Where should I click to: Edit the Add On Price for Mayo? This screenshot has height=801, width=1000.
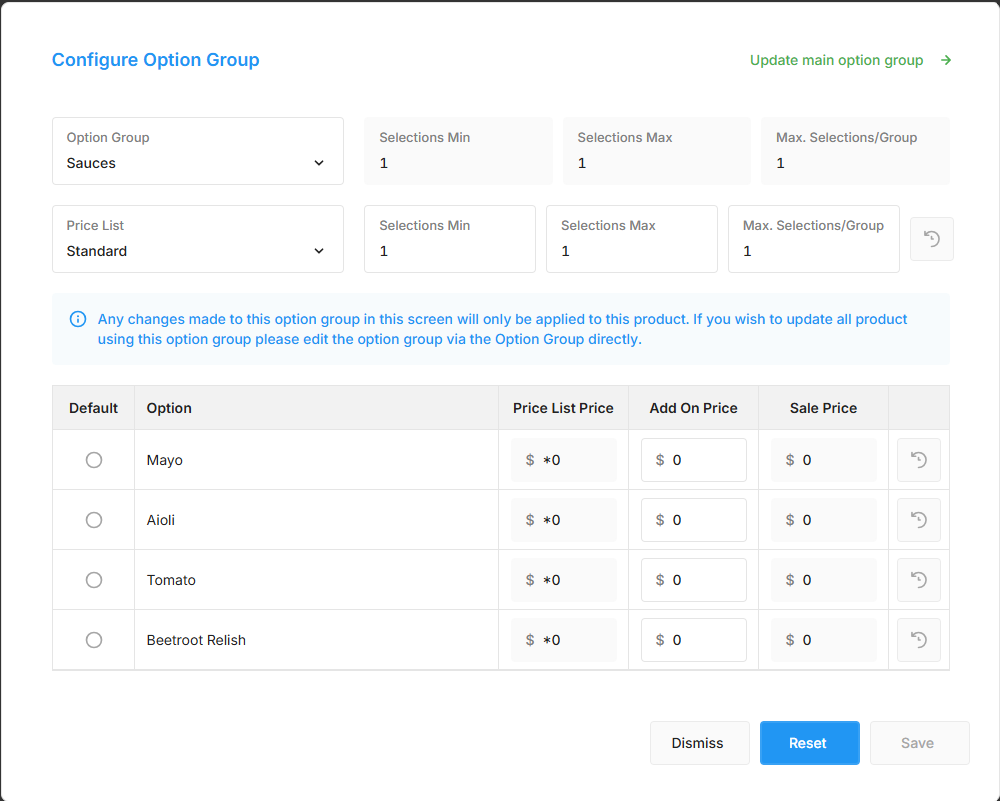[694, 460]
